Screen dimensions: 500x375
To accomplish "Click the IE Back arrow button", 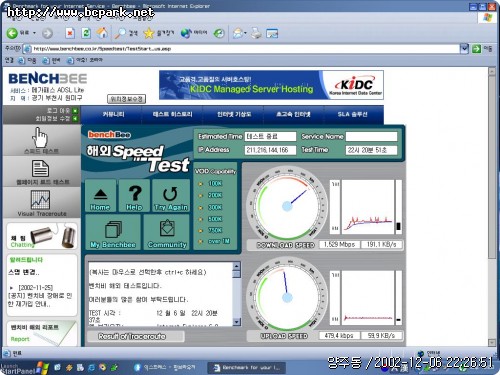I will [13, 33].
